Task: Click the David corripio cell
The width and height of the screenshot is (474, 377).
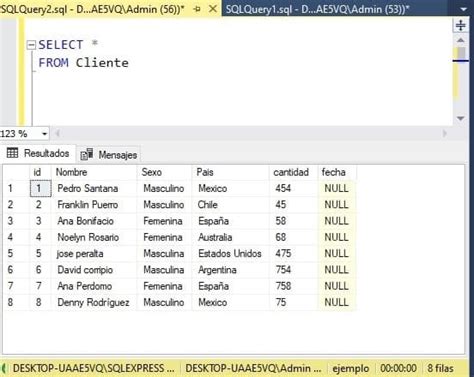Action: coord(94,270)
